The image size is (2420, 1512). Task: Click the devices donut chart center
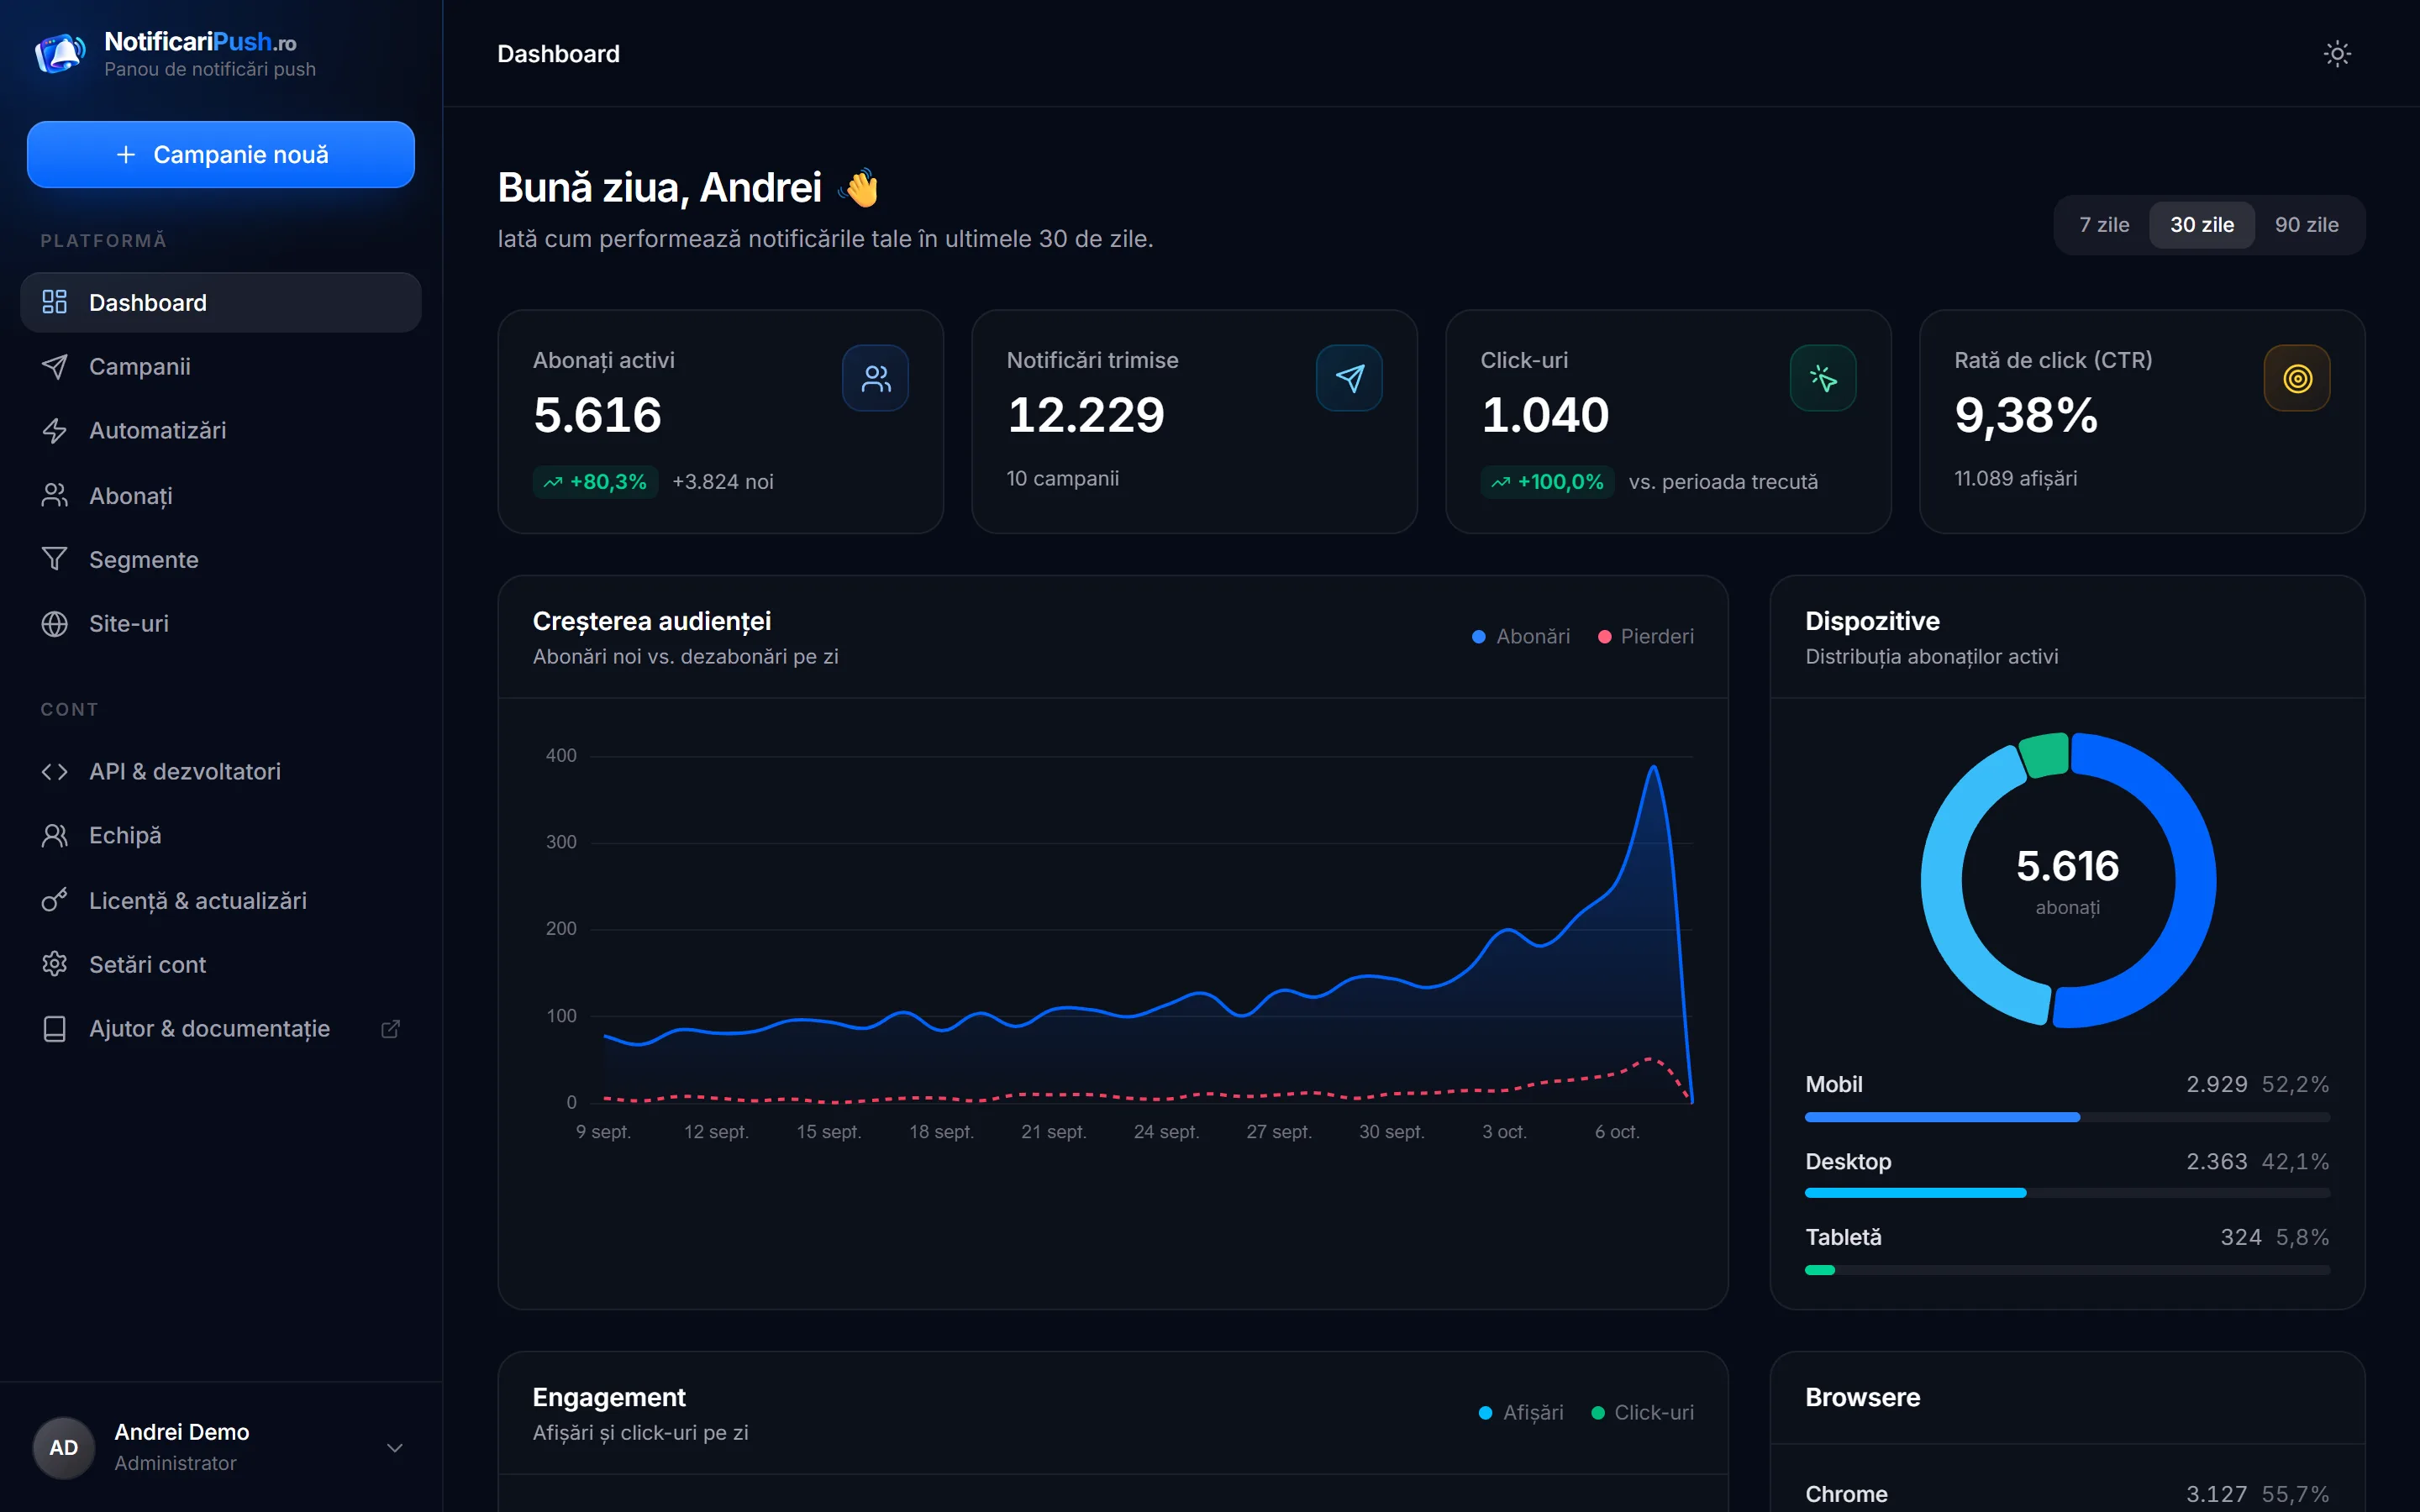click(x=2068, y=880)
